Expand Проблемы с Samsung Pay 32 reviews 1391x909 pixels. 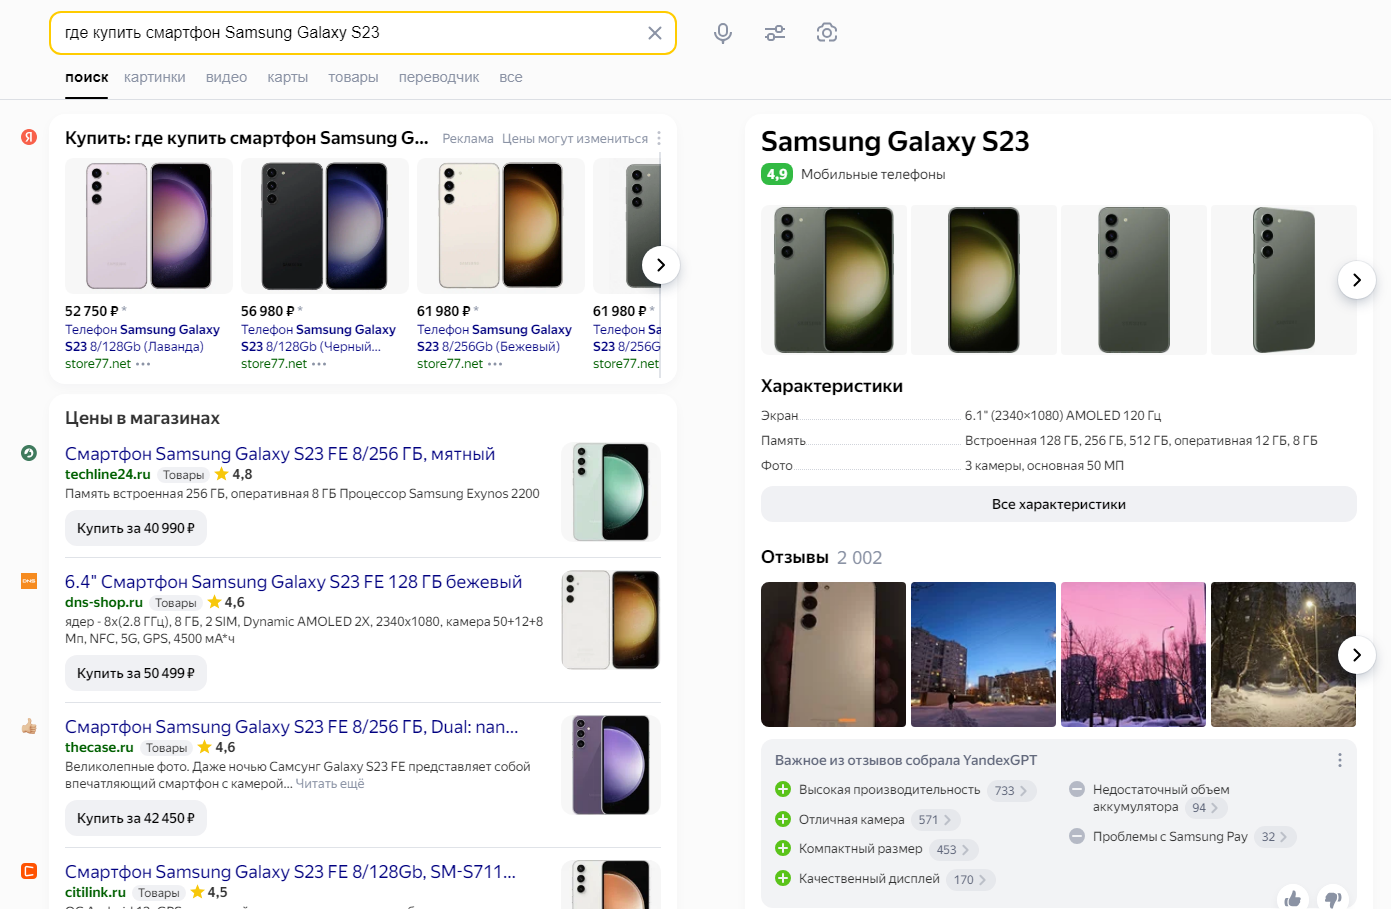click(1276, 837)
